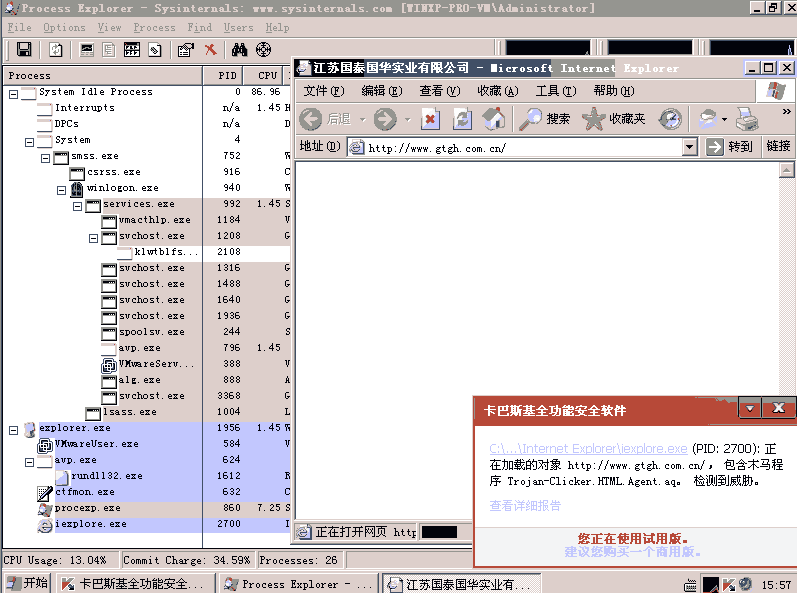
Task: Open the File menu in Process Explorer
Action: (x=19, y=27)
